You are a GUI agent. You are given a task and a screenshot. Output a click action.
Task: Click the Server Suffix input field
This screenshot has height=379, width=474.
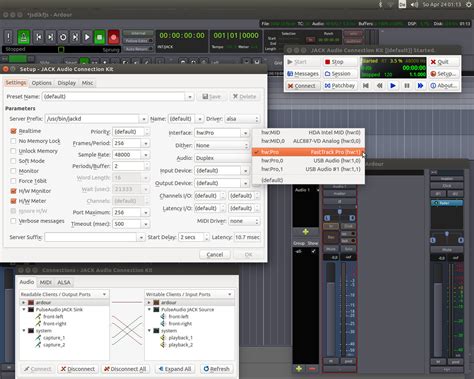pos(91,237)
